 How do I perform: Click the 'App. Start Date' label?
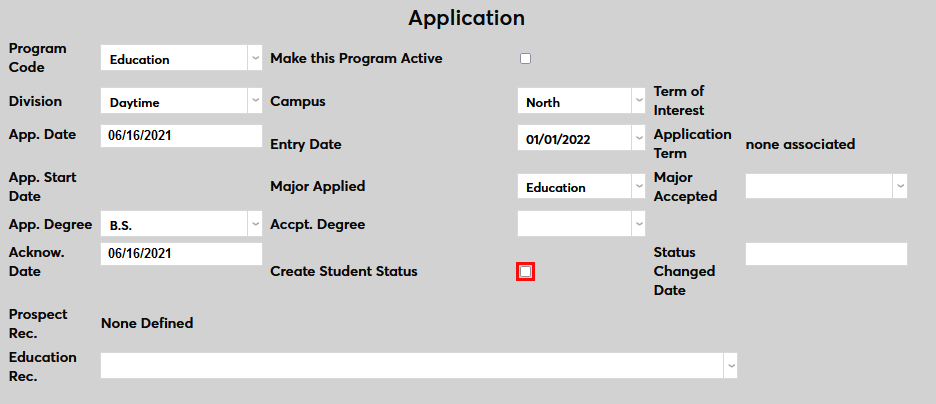click(42, 187)
